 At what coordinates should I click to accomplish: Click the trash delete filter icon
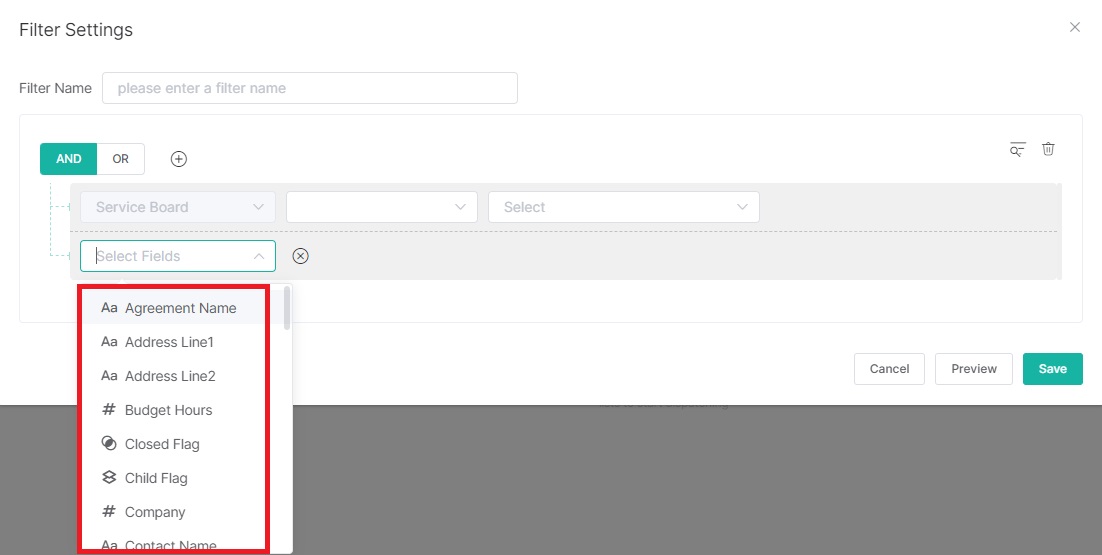[1048, 149]
